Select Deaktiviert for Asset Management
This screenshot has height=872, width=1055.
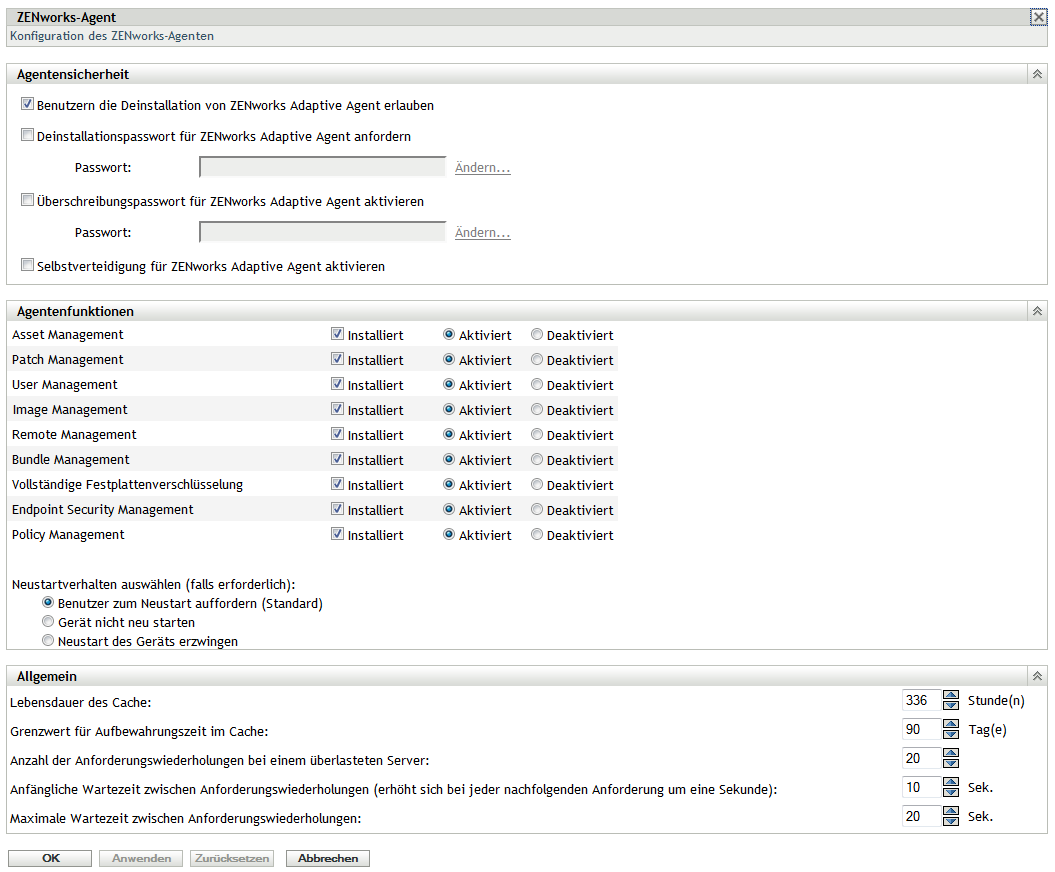pos(536,334)
